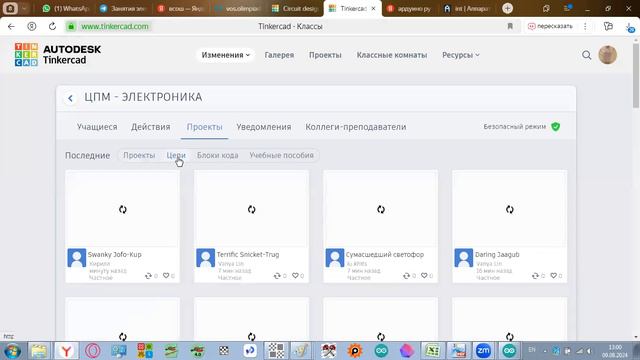
Task: Go back with the class title arrow
Action: 71,98
